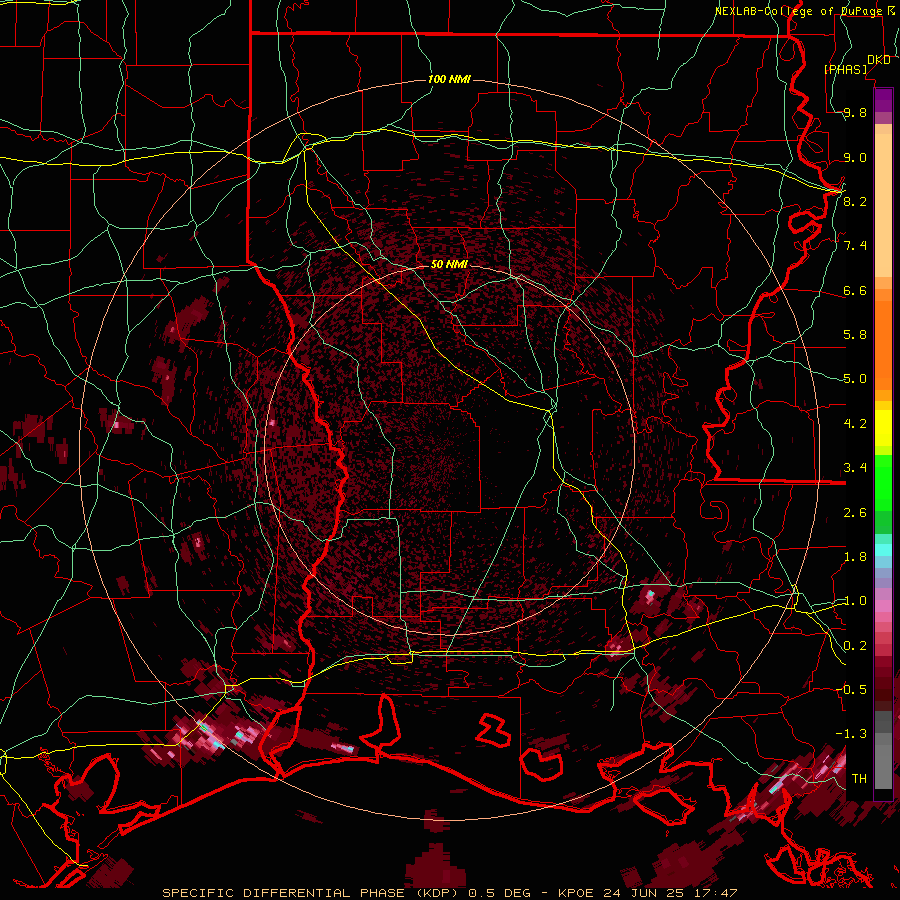The height and width of the screenshot is (900, 900).
Task: Select the 1.8 legend value
Action: point(855,557)
